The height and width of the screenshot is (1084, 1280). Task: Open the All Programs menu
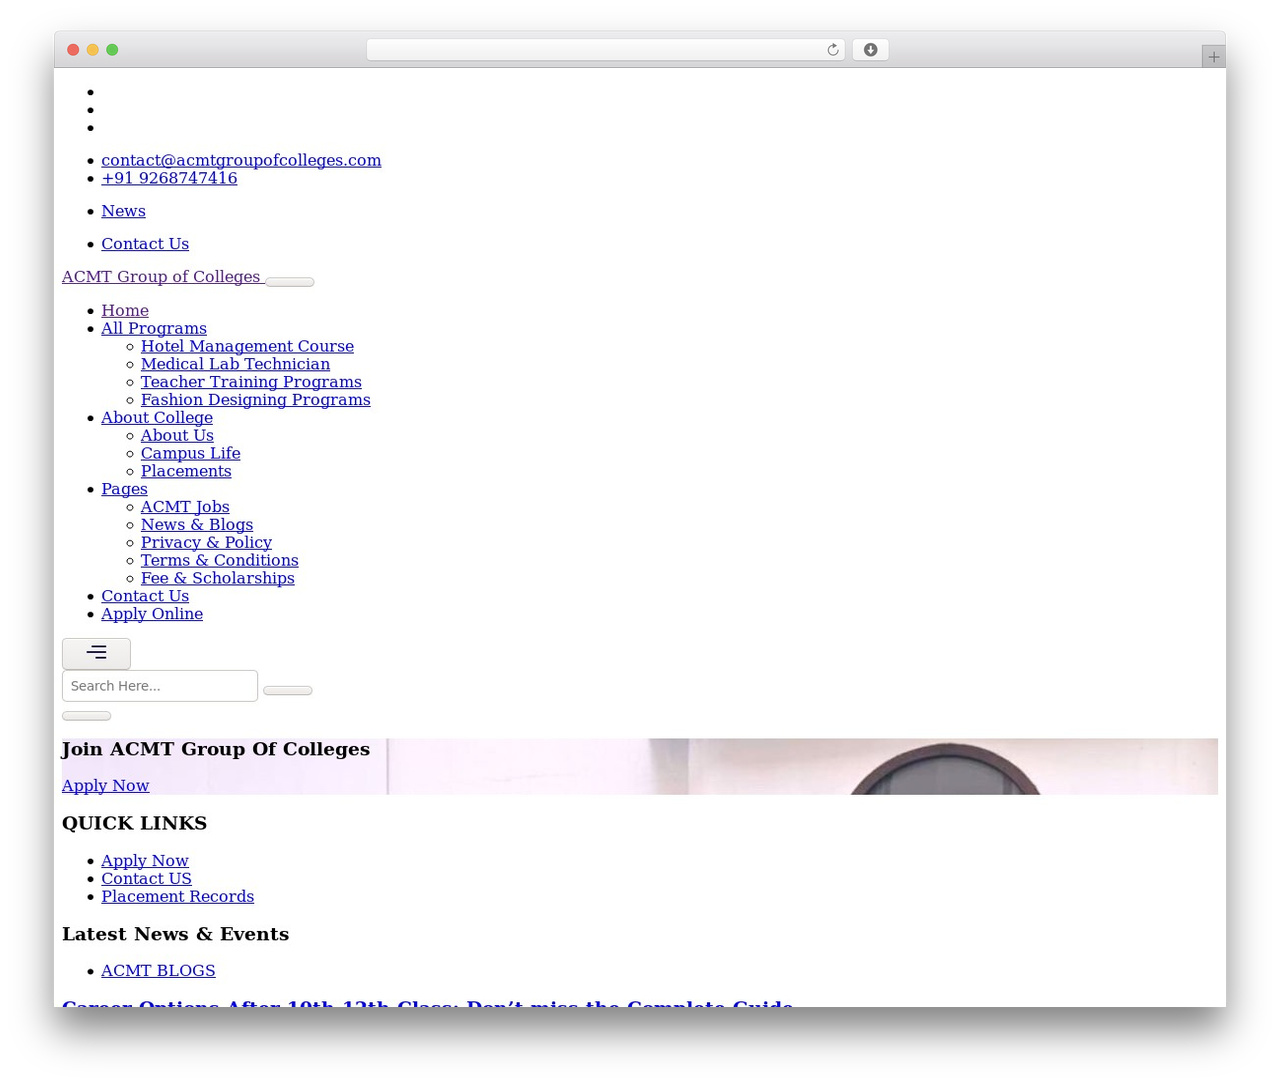point(154,328)
